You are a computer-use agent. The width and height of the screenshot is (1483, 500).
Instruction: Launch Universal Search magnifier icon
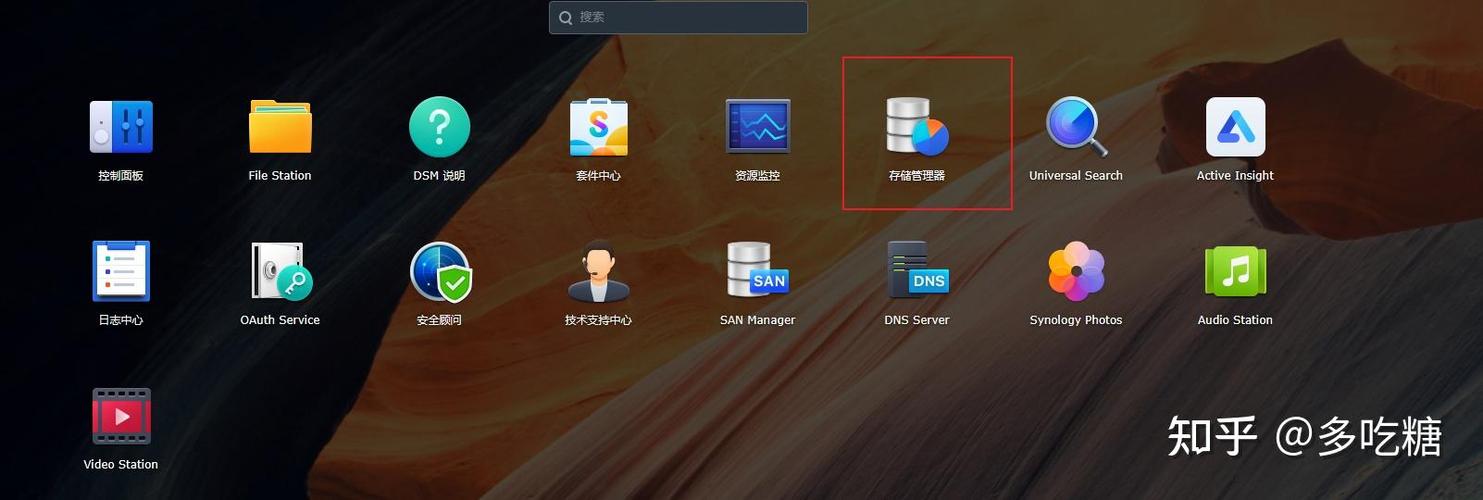pyautogui.click(x=1076, y=127)
